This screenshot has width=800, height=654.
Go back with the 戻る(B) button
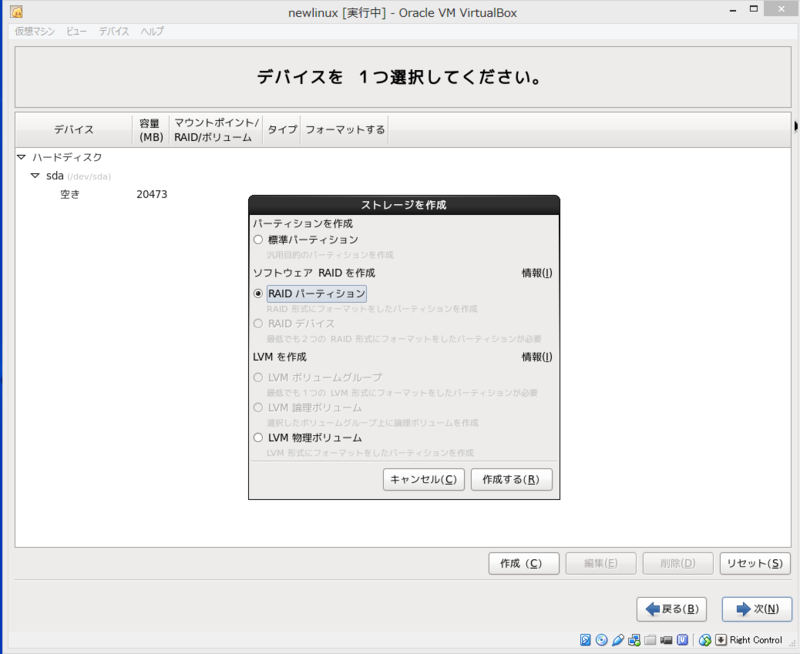(671, 609)
